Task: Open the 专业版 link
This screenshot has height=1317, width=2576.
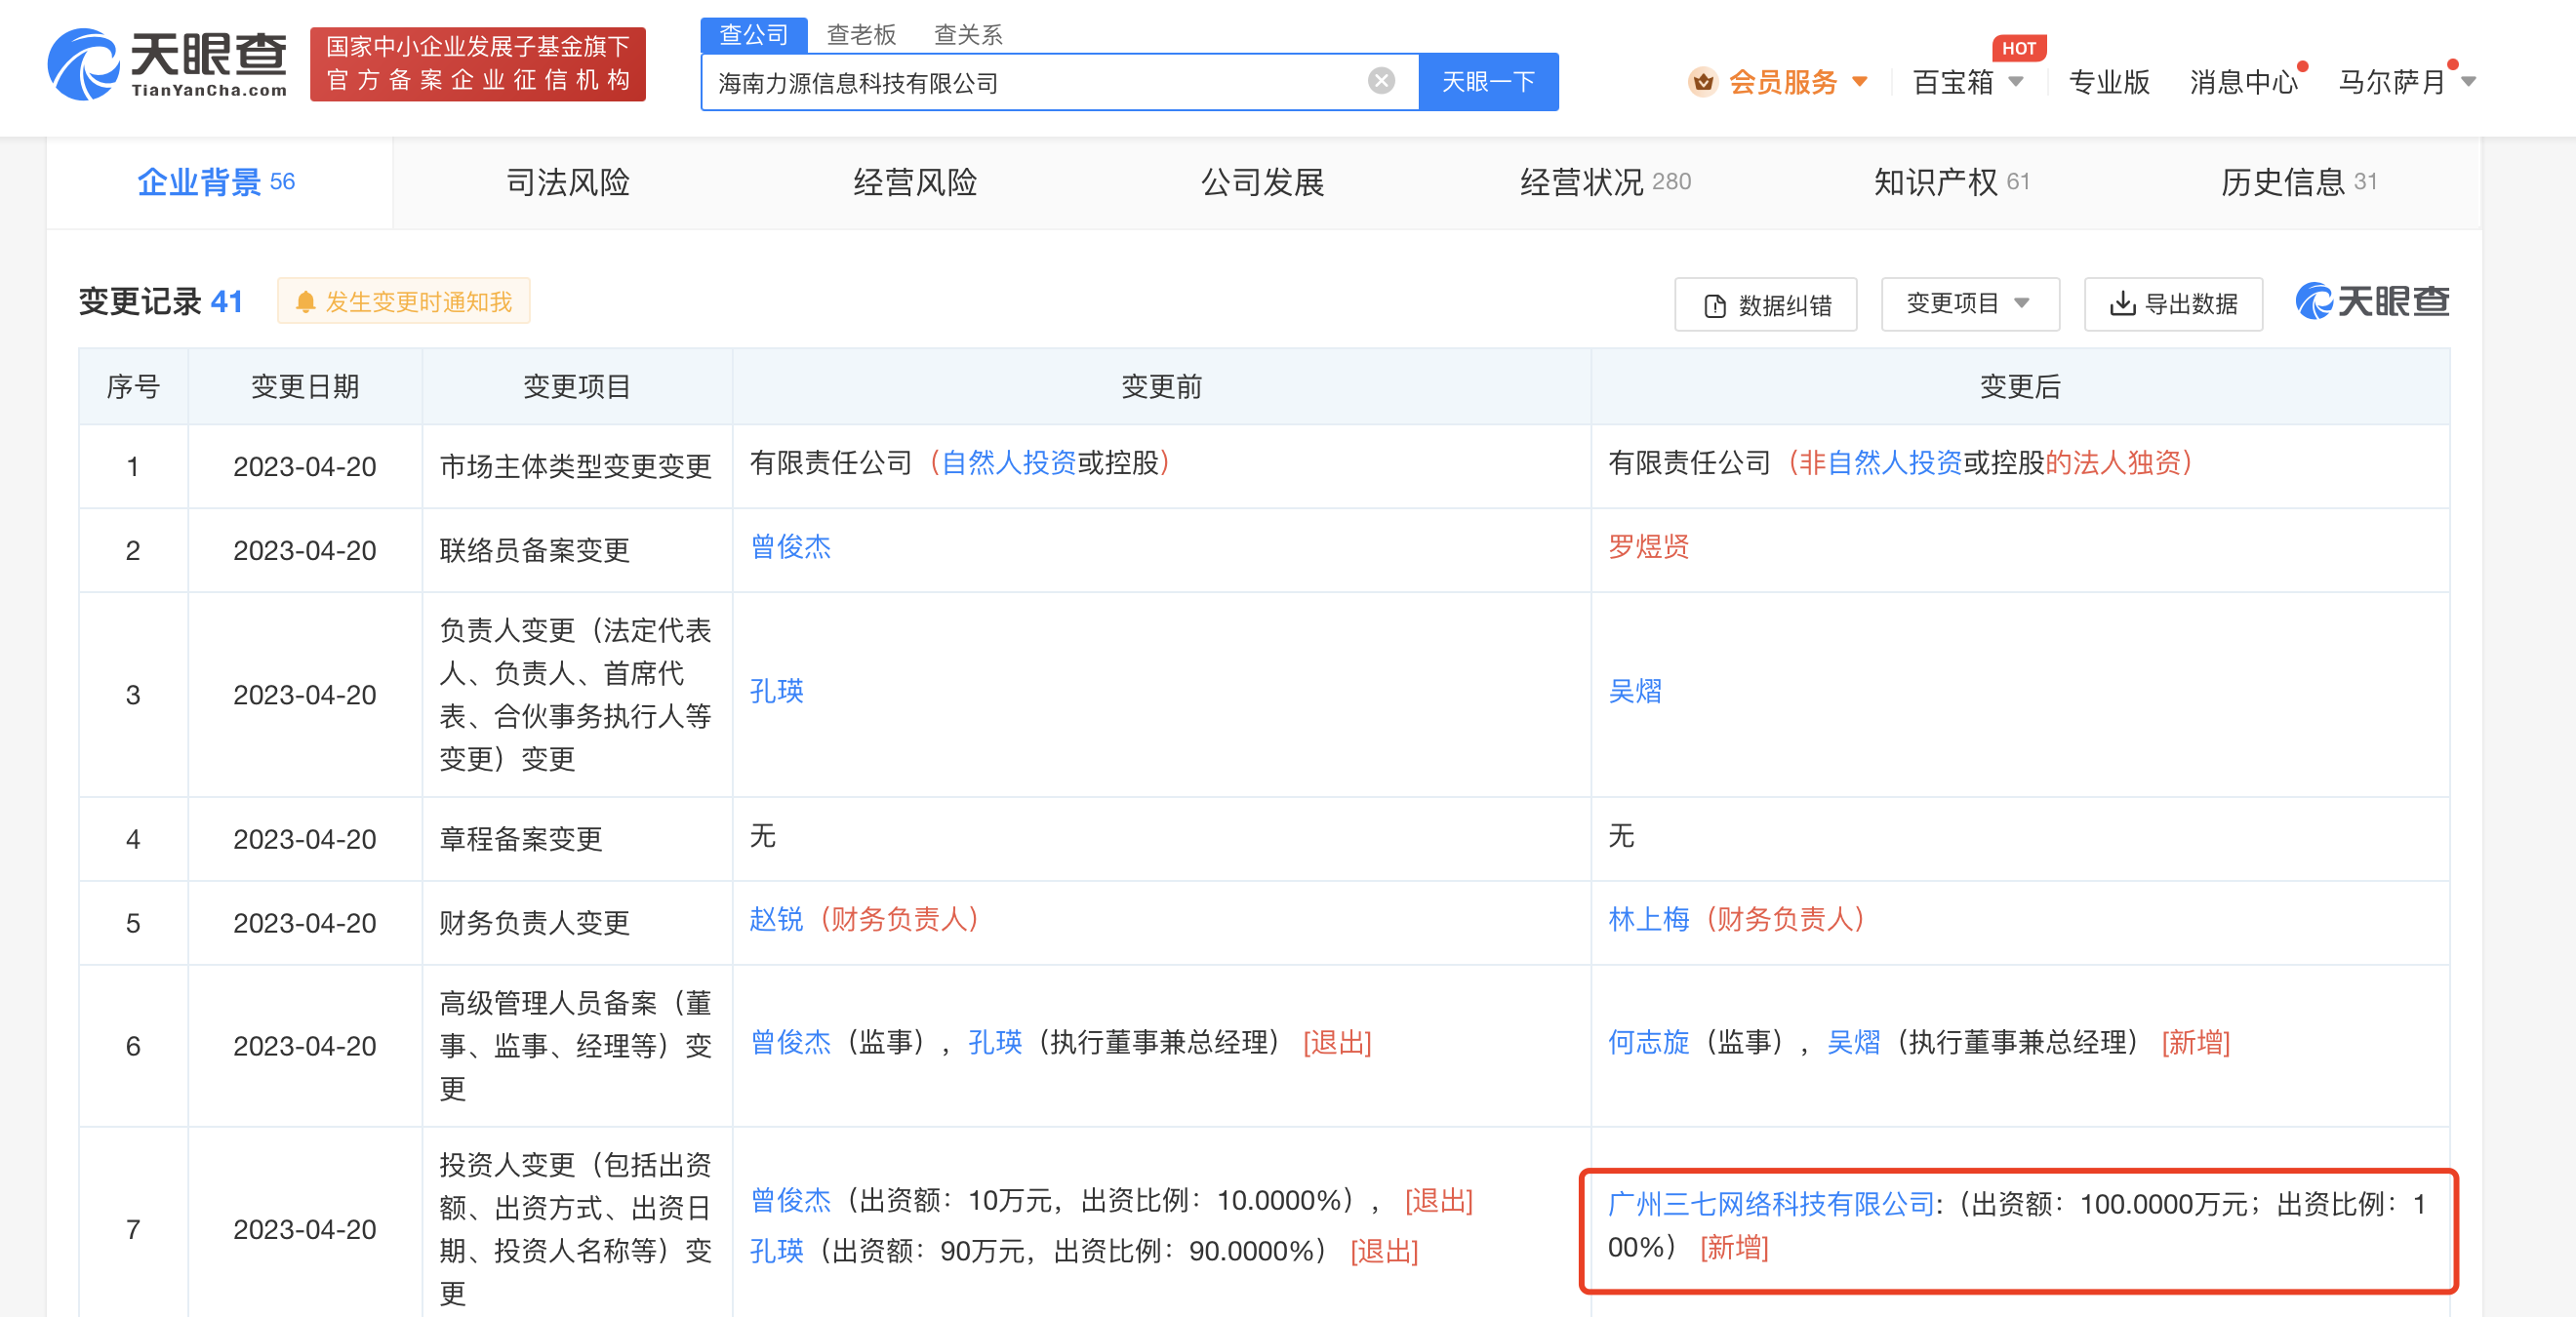Action: (x=2109, y=82)
